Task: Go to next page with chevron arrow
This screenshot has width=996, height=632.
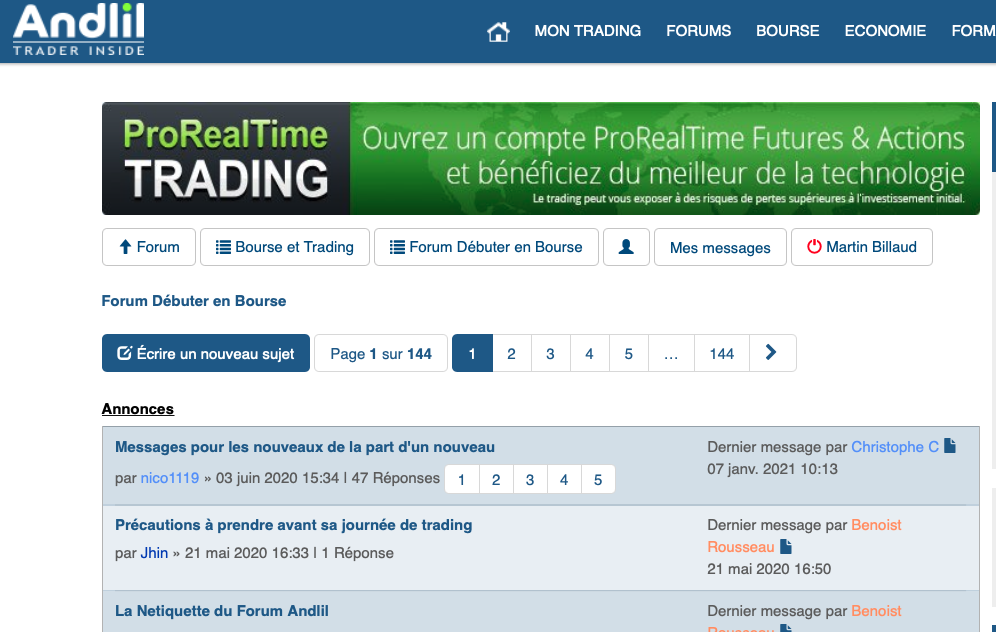Action: coord(772,353)
